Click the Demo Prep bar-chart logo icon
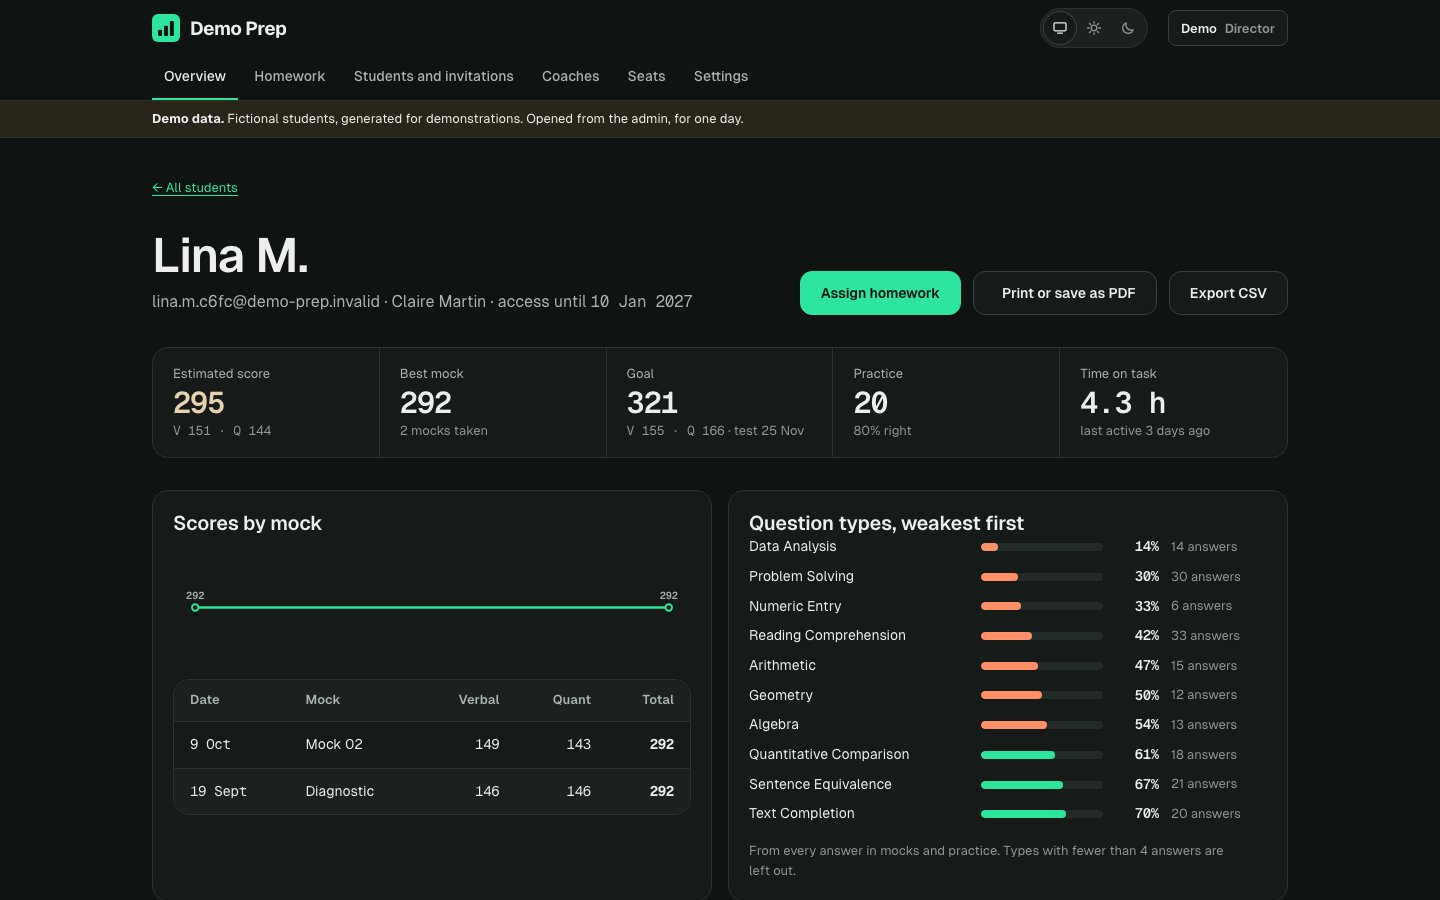The height and width of the screenshot is (900, 1440). coord(166,28)
